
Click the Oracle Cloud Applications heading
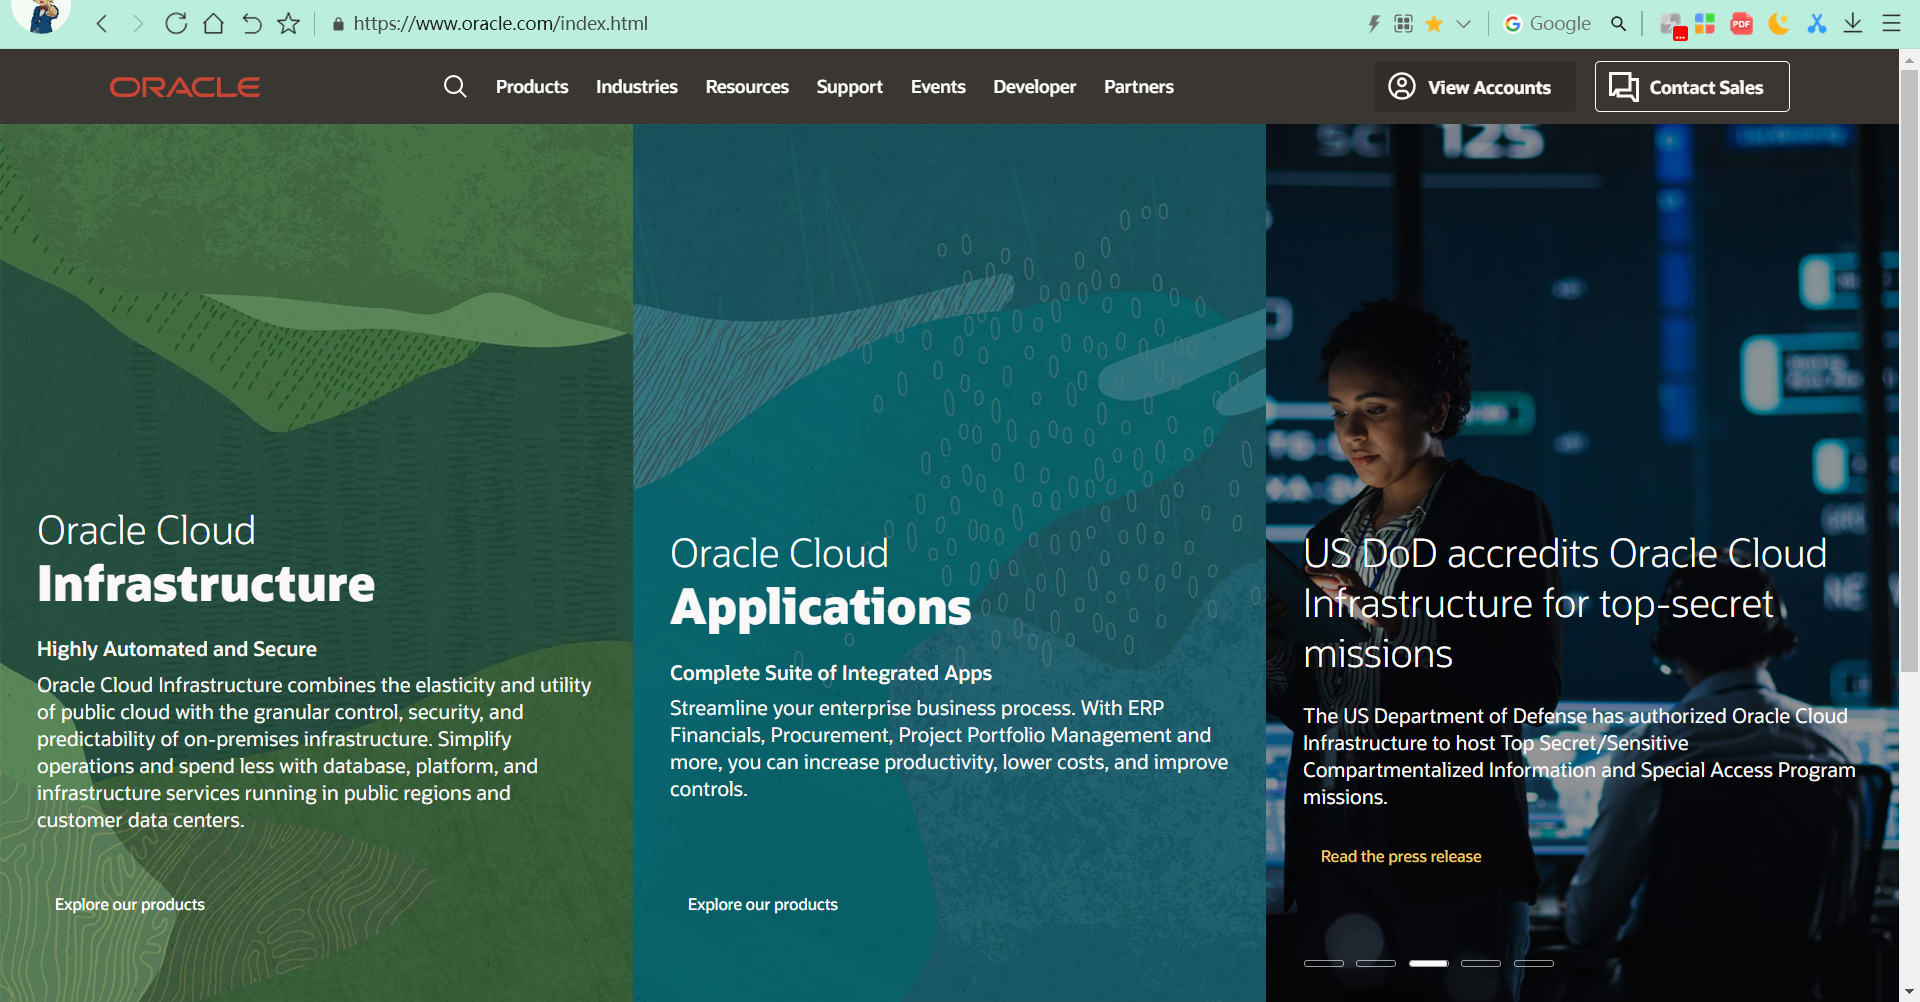[821, 581]
